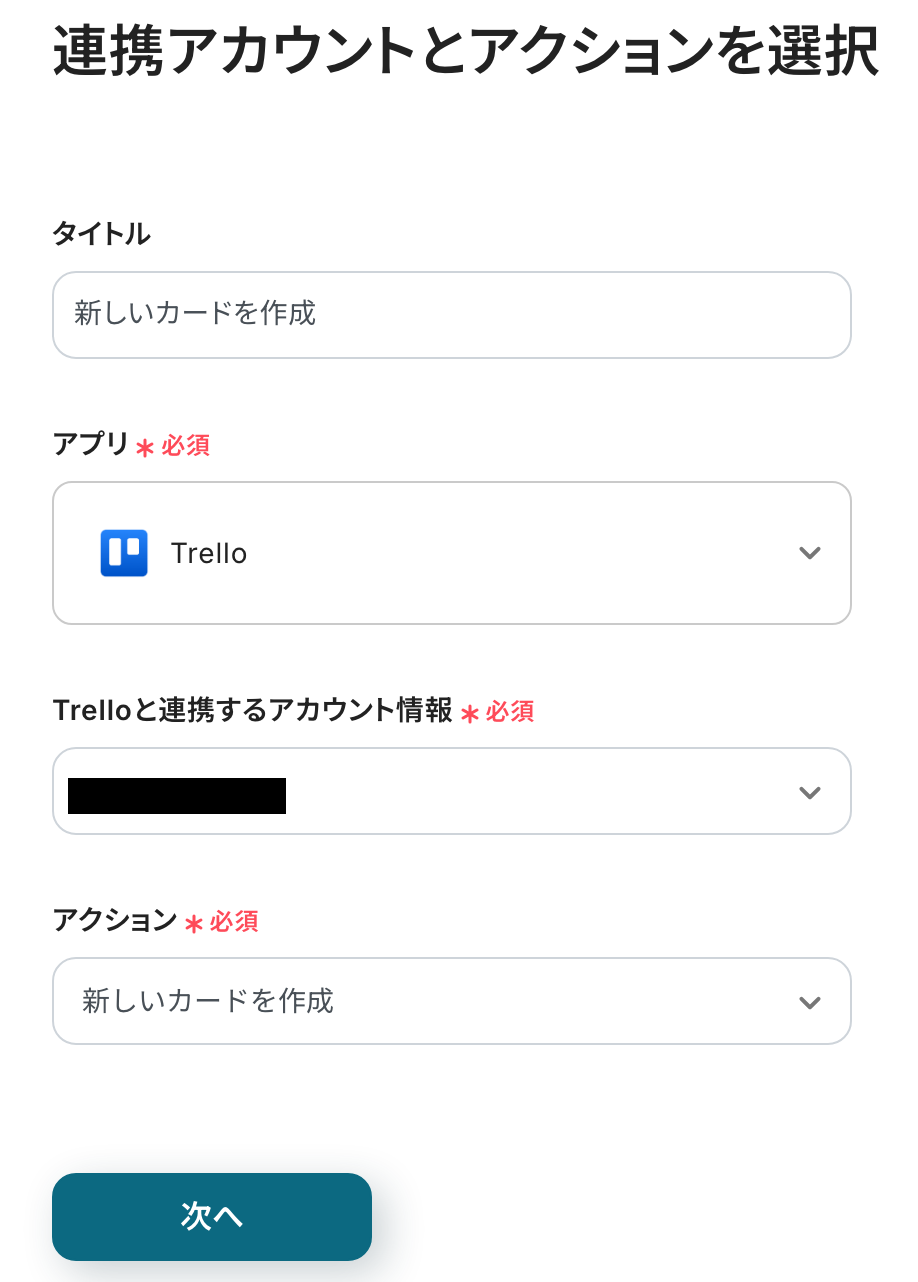Click the red asterisk beside アプリ
The width and height of the screenshot is (918, 1282).
[145, 447]
